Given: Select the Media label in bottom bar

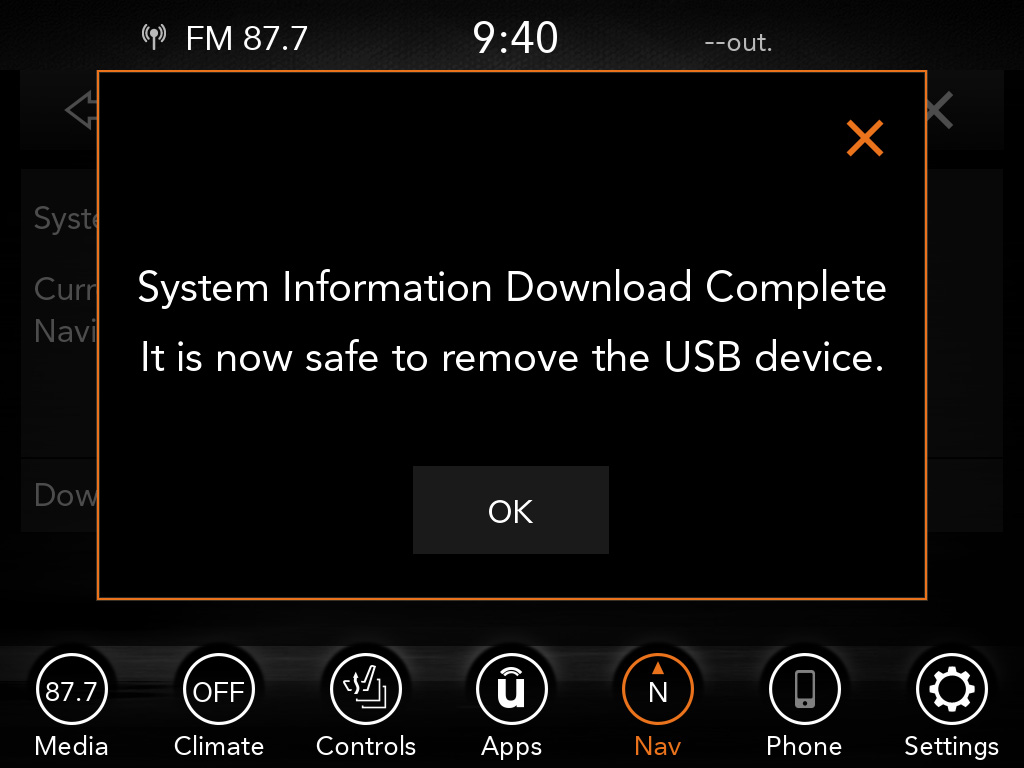Looking at the screenshot, I should pos(71,746).
